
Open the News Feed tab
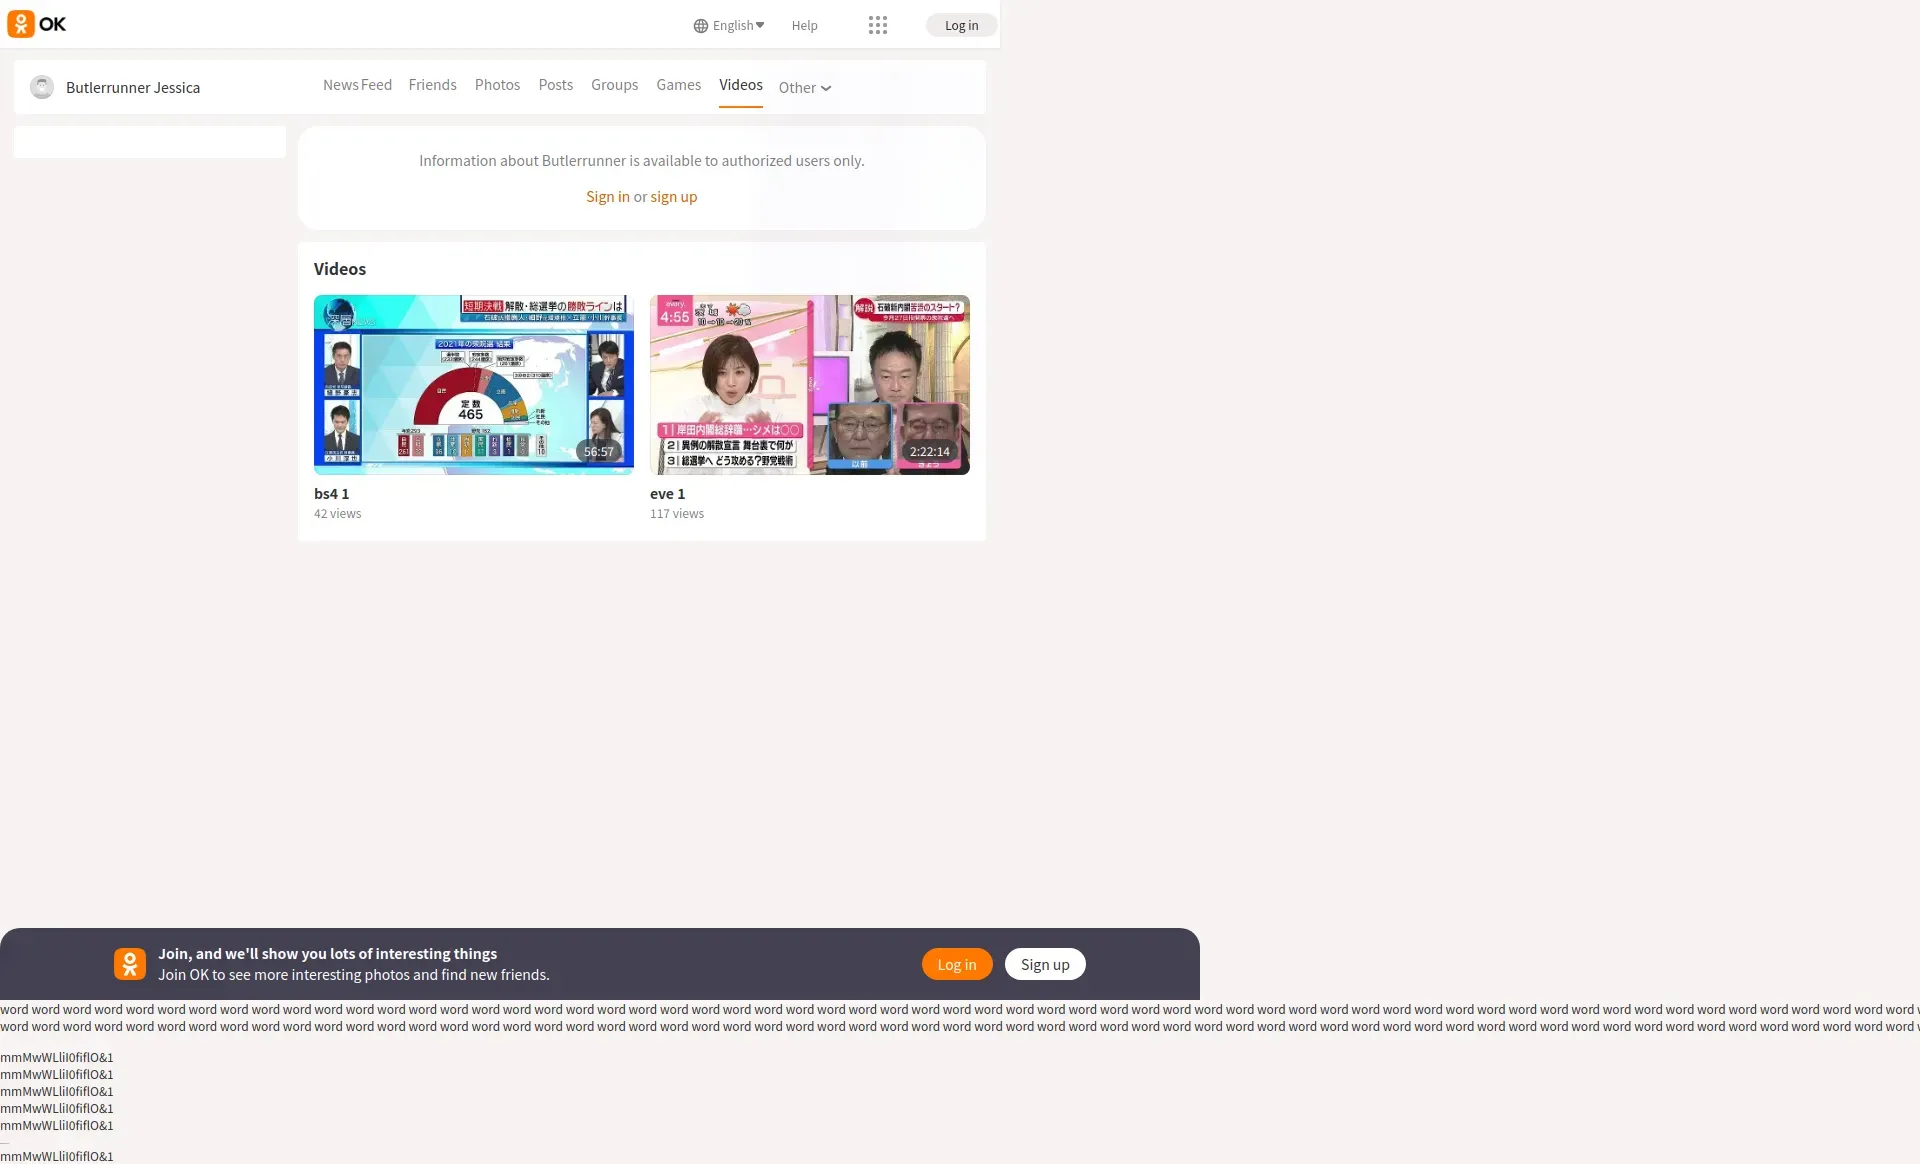coord(357,85)
